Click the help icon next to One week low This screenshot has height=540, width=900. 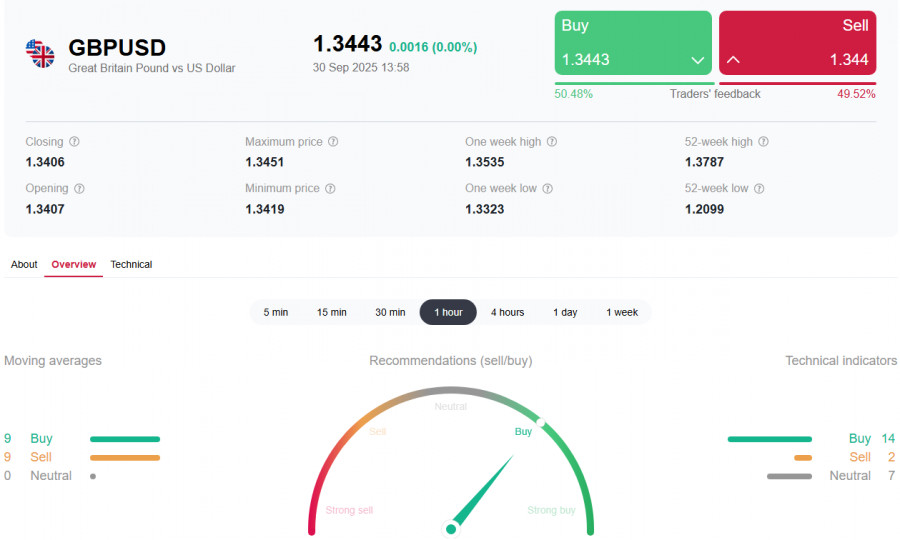coord(548,188)
